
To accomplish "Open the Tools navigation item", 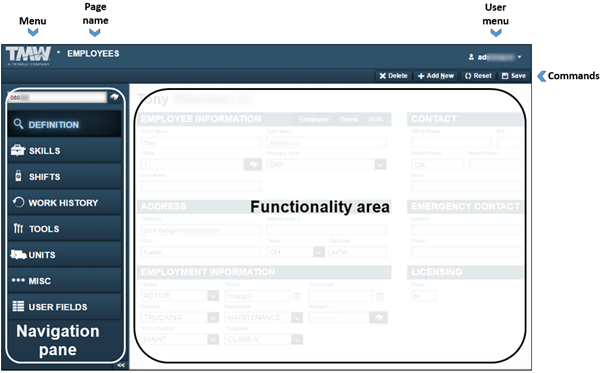I will 64,229.
